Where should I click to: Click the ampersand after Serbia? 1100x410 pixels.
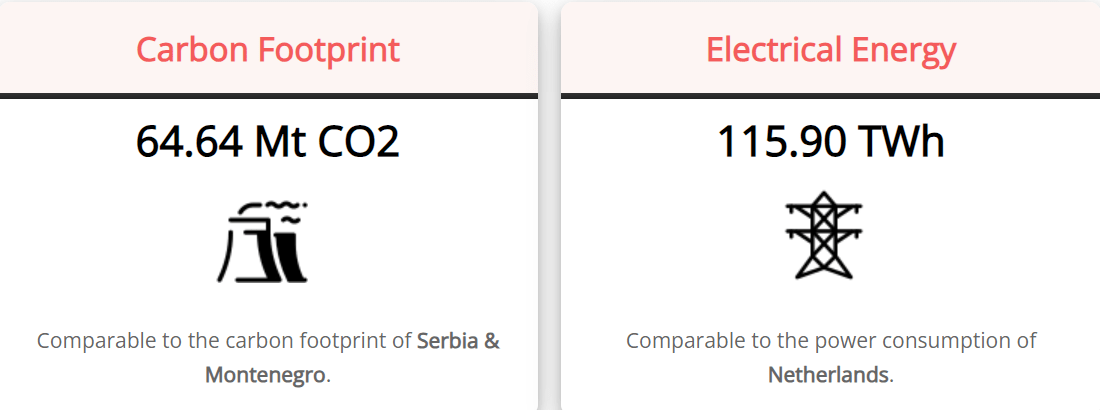pos(492,341)
